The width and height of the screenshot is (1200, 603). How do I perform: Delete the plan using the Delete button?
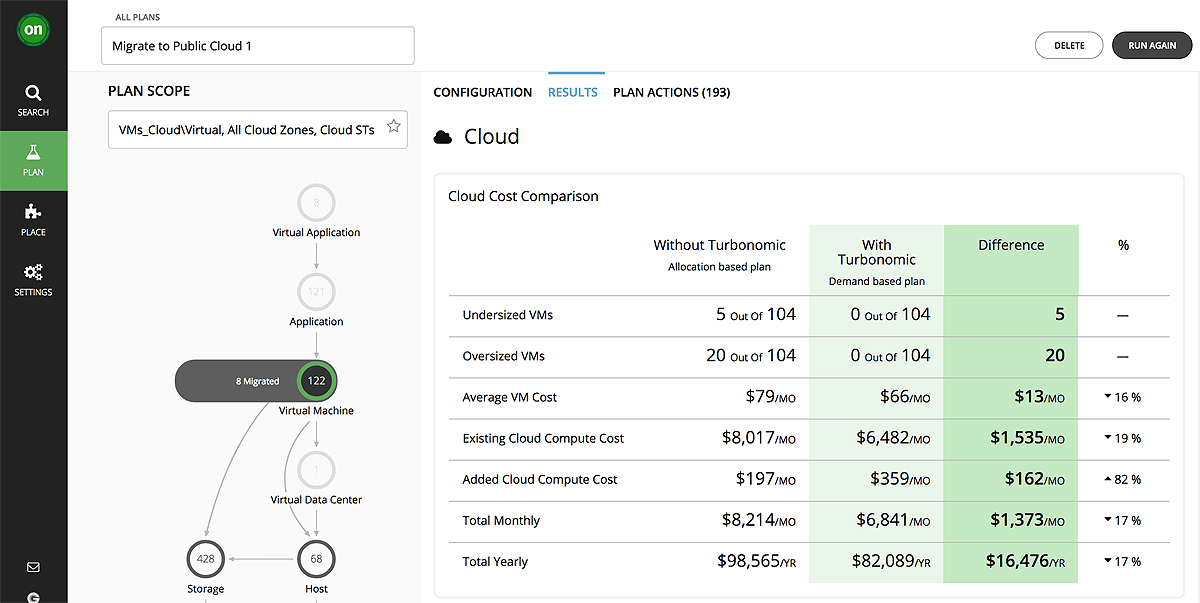coord(1069,45)
